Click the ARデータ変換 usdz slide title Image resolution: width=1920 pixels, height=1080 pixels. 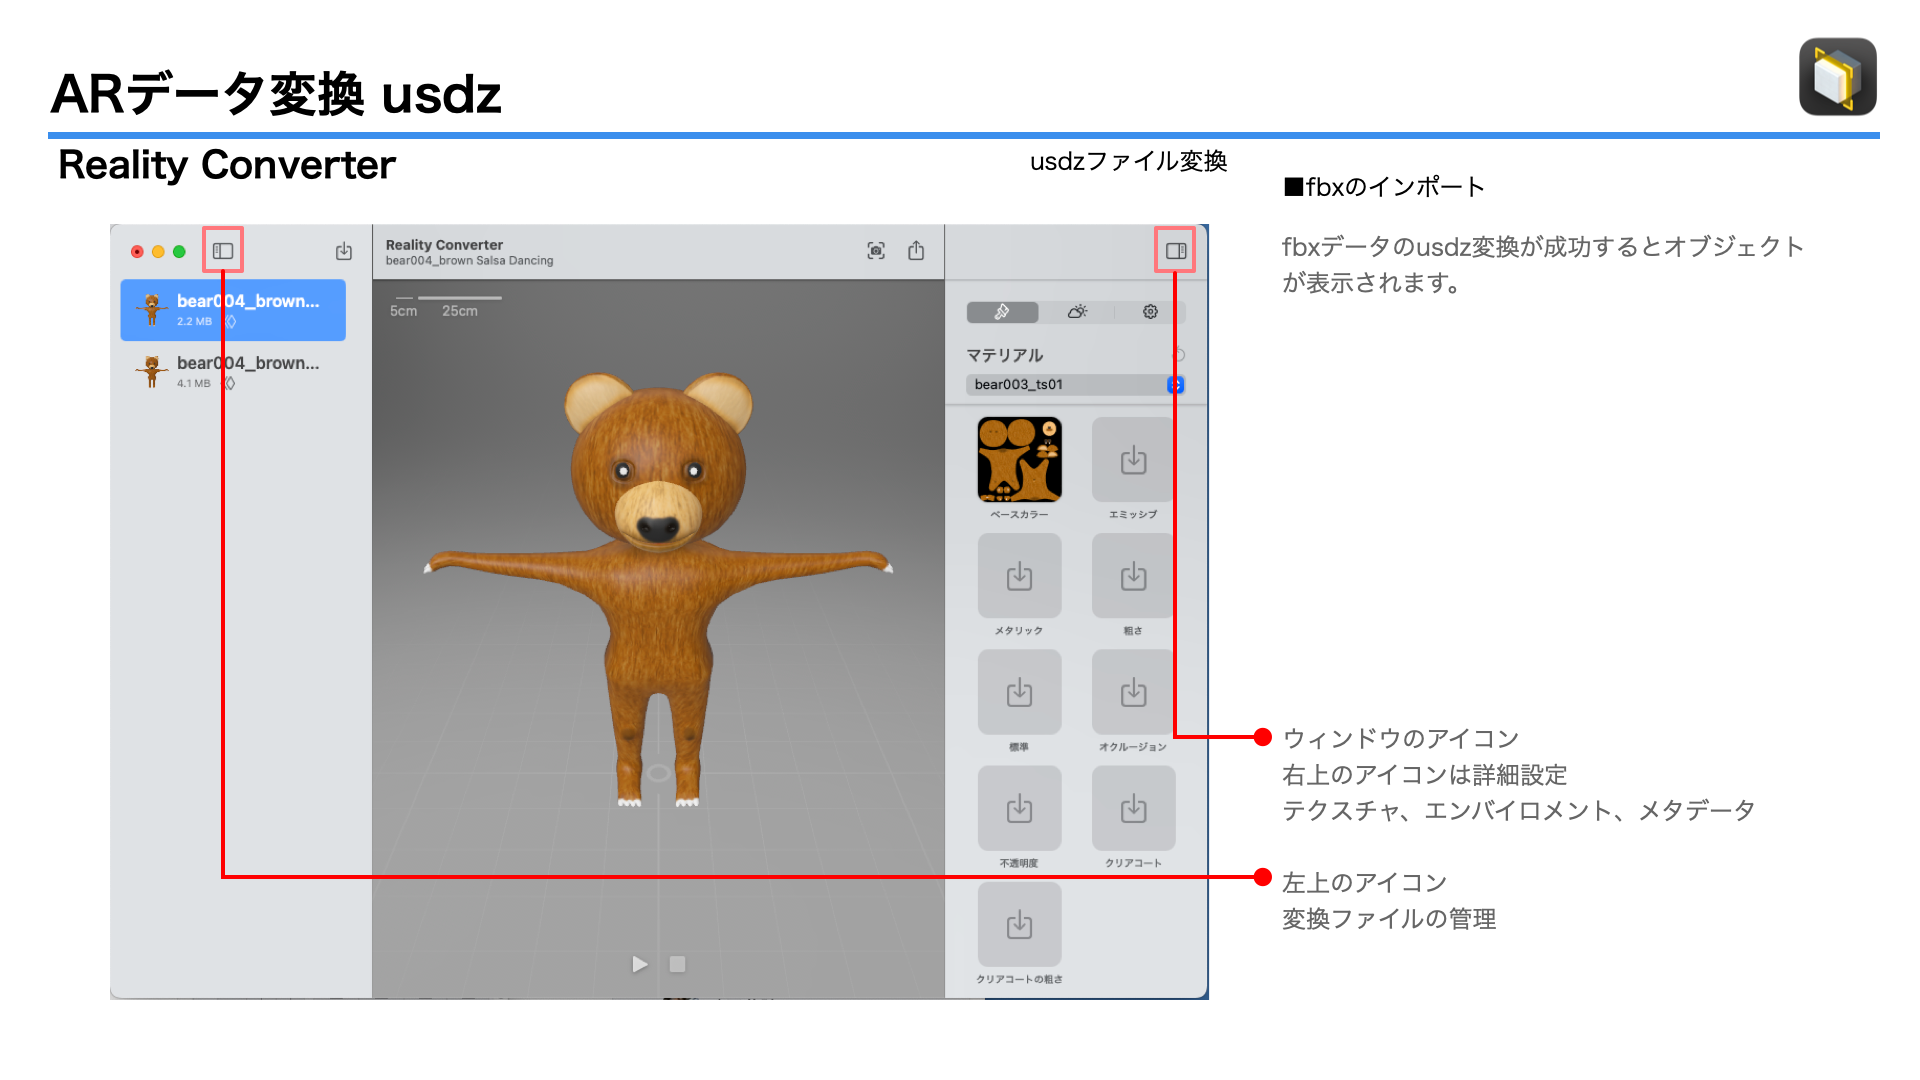click(x=276, y=94)
